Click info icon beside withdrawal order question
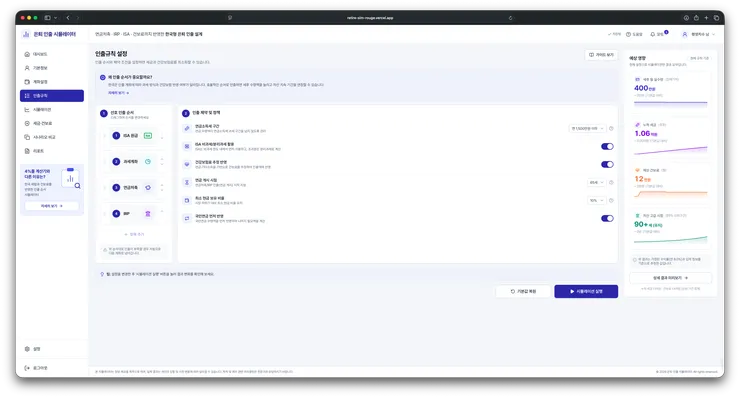The height and width of the screenshot is (398, 740). click(102, 77)
